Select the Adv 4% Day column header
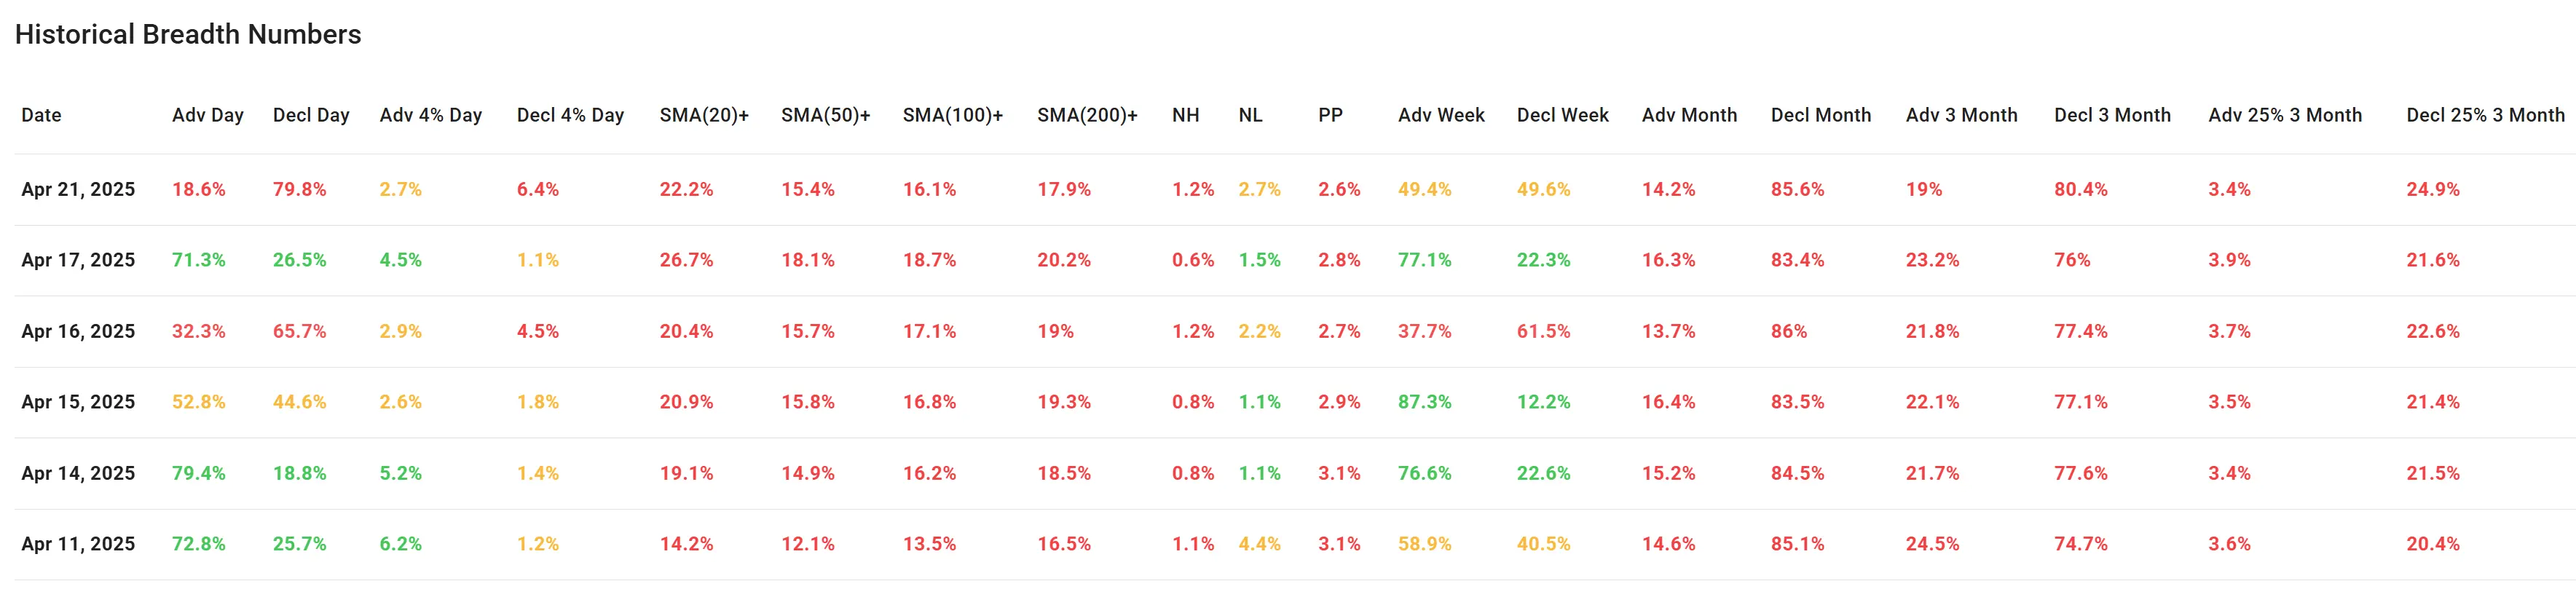The image size is (2576, 589). (430, 115)
